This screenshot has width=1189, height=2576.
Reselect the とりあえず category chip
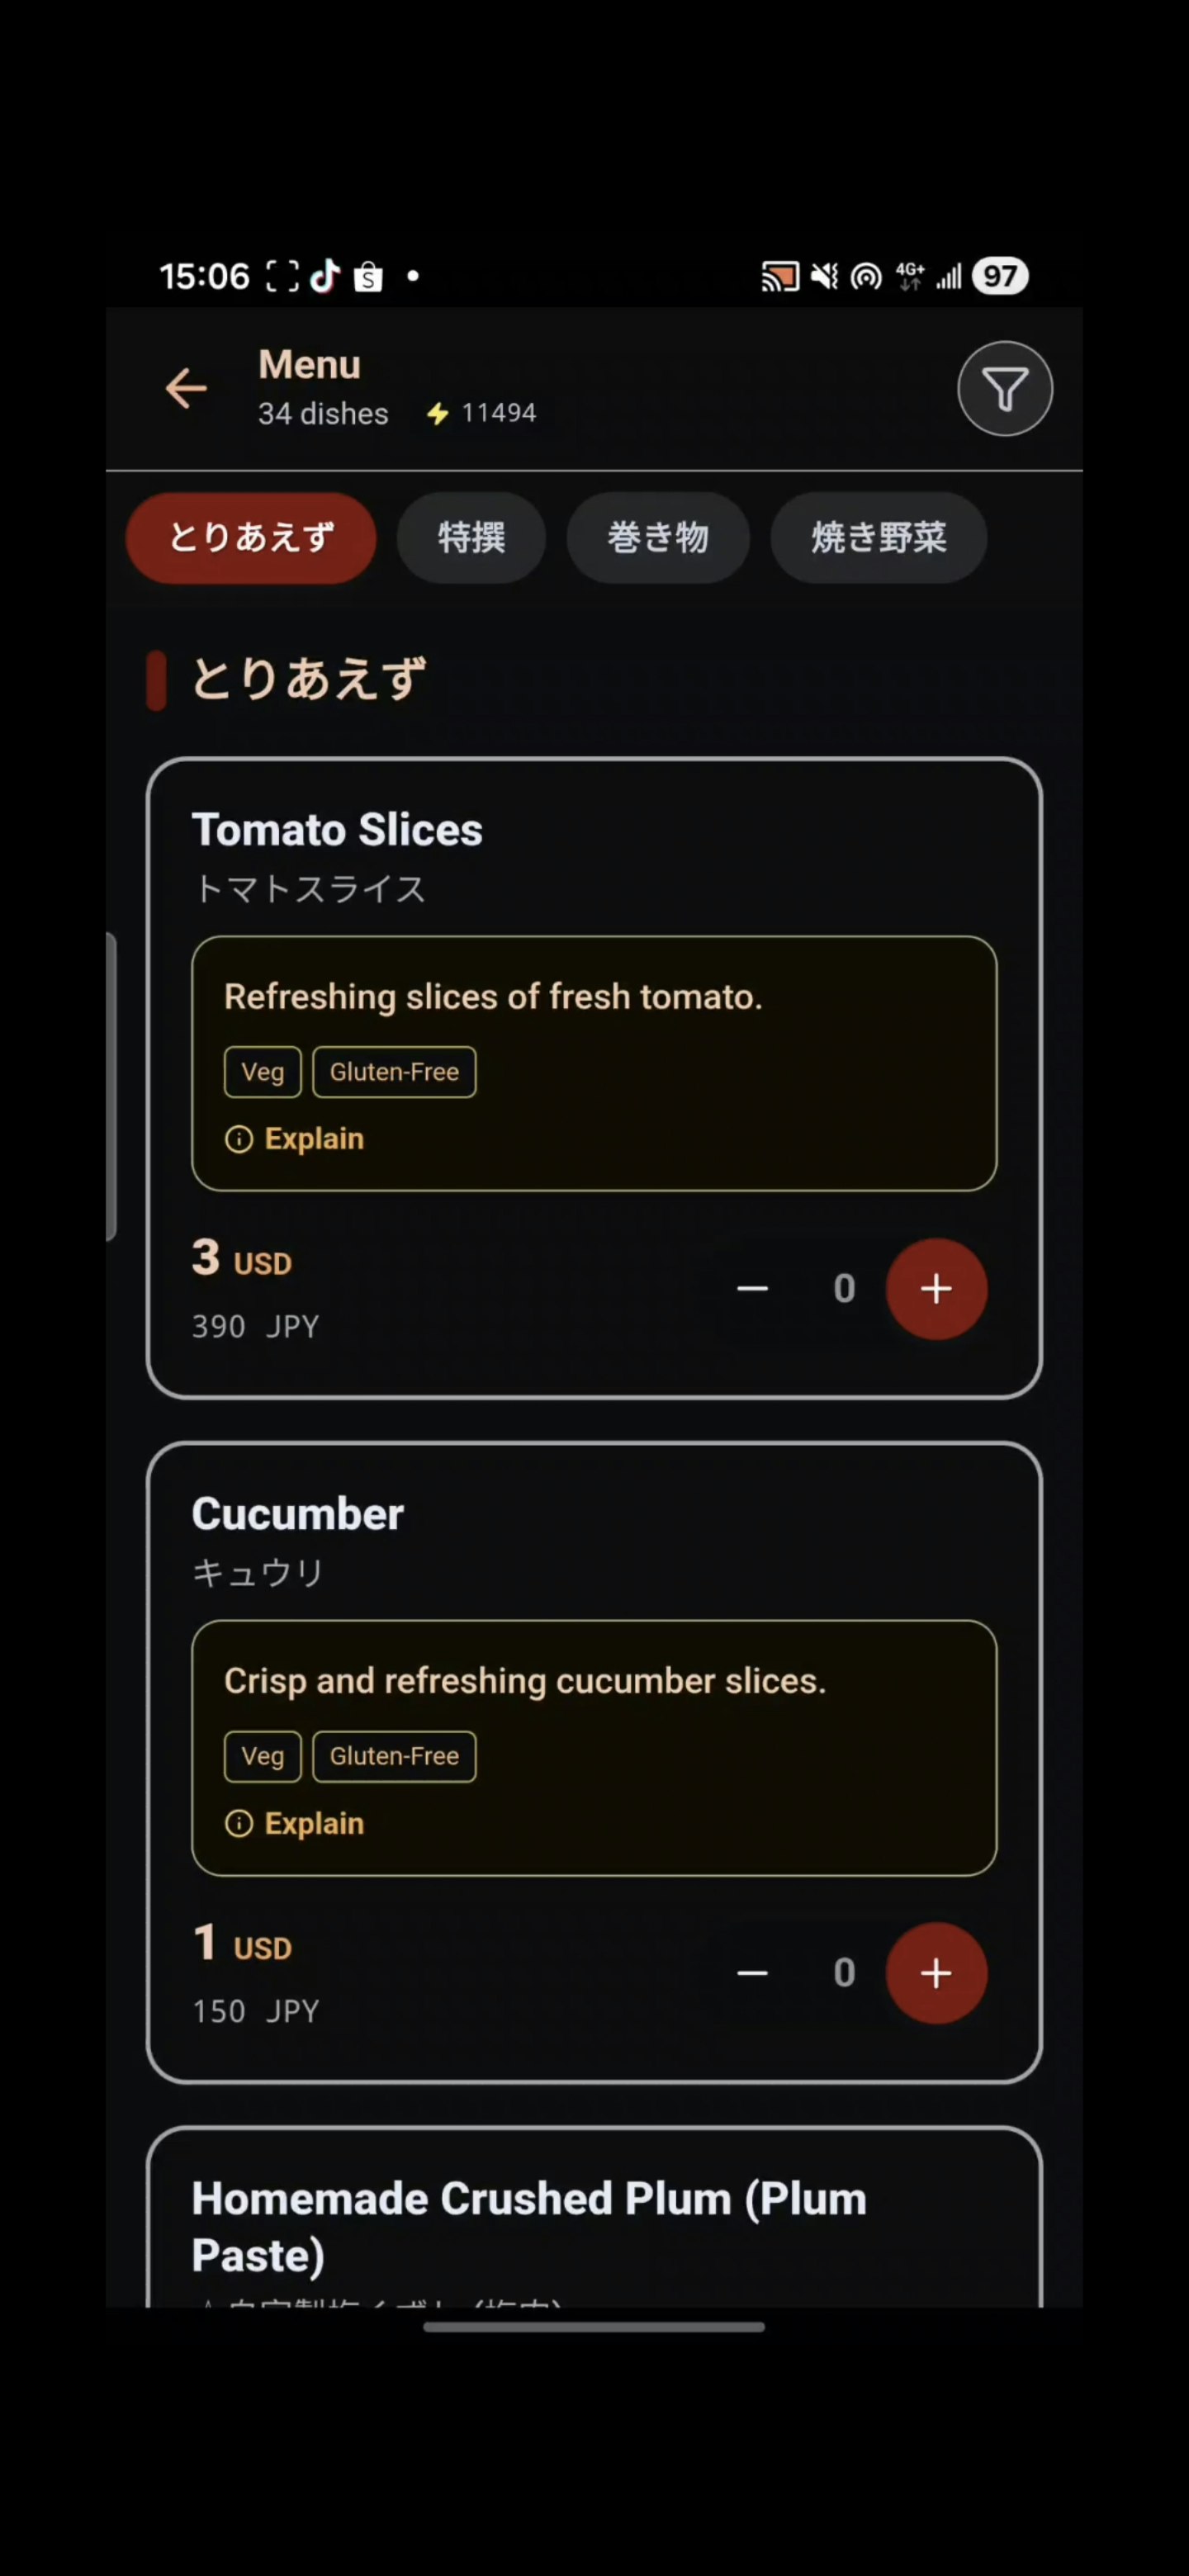tap(250, 538)
